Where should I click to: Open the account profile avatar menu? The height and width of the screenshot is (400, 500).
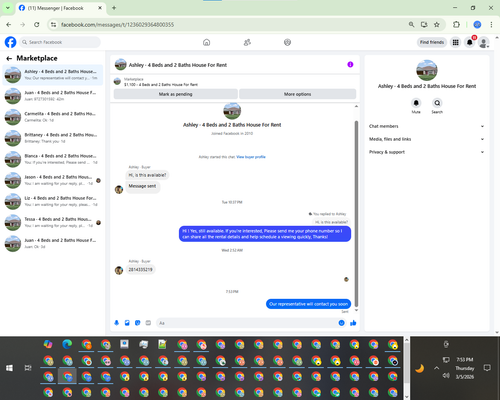pos(484,42)
